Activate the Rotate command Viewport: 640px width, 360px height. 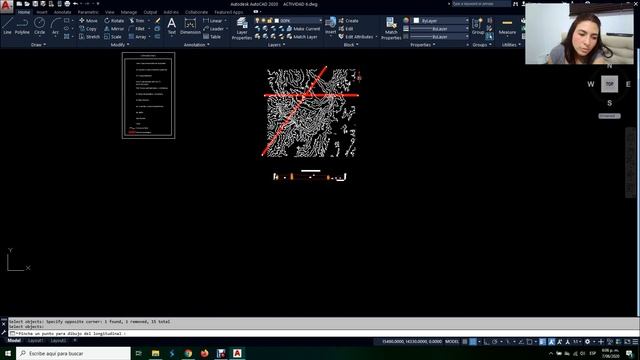(x=114, y=20)
